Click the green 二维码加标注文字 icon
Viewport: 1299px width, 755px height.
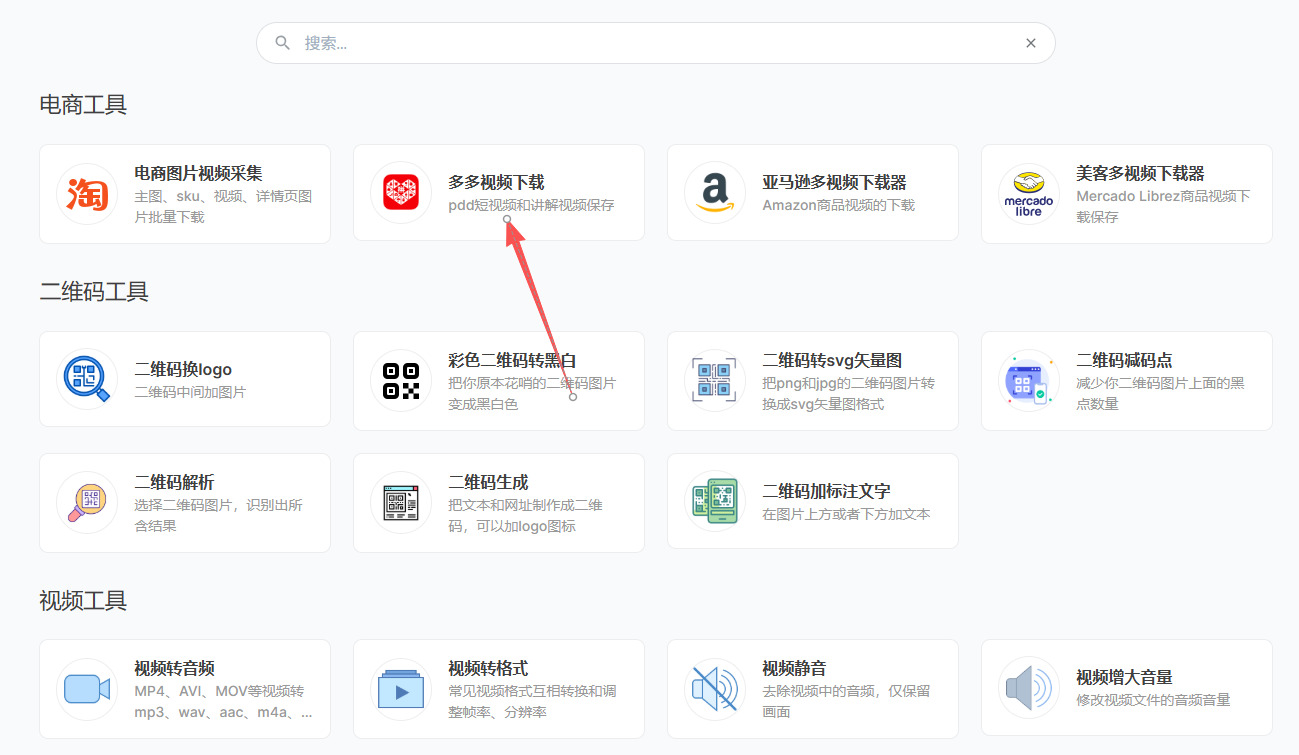click(x=715, y=501)
